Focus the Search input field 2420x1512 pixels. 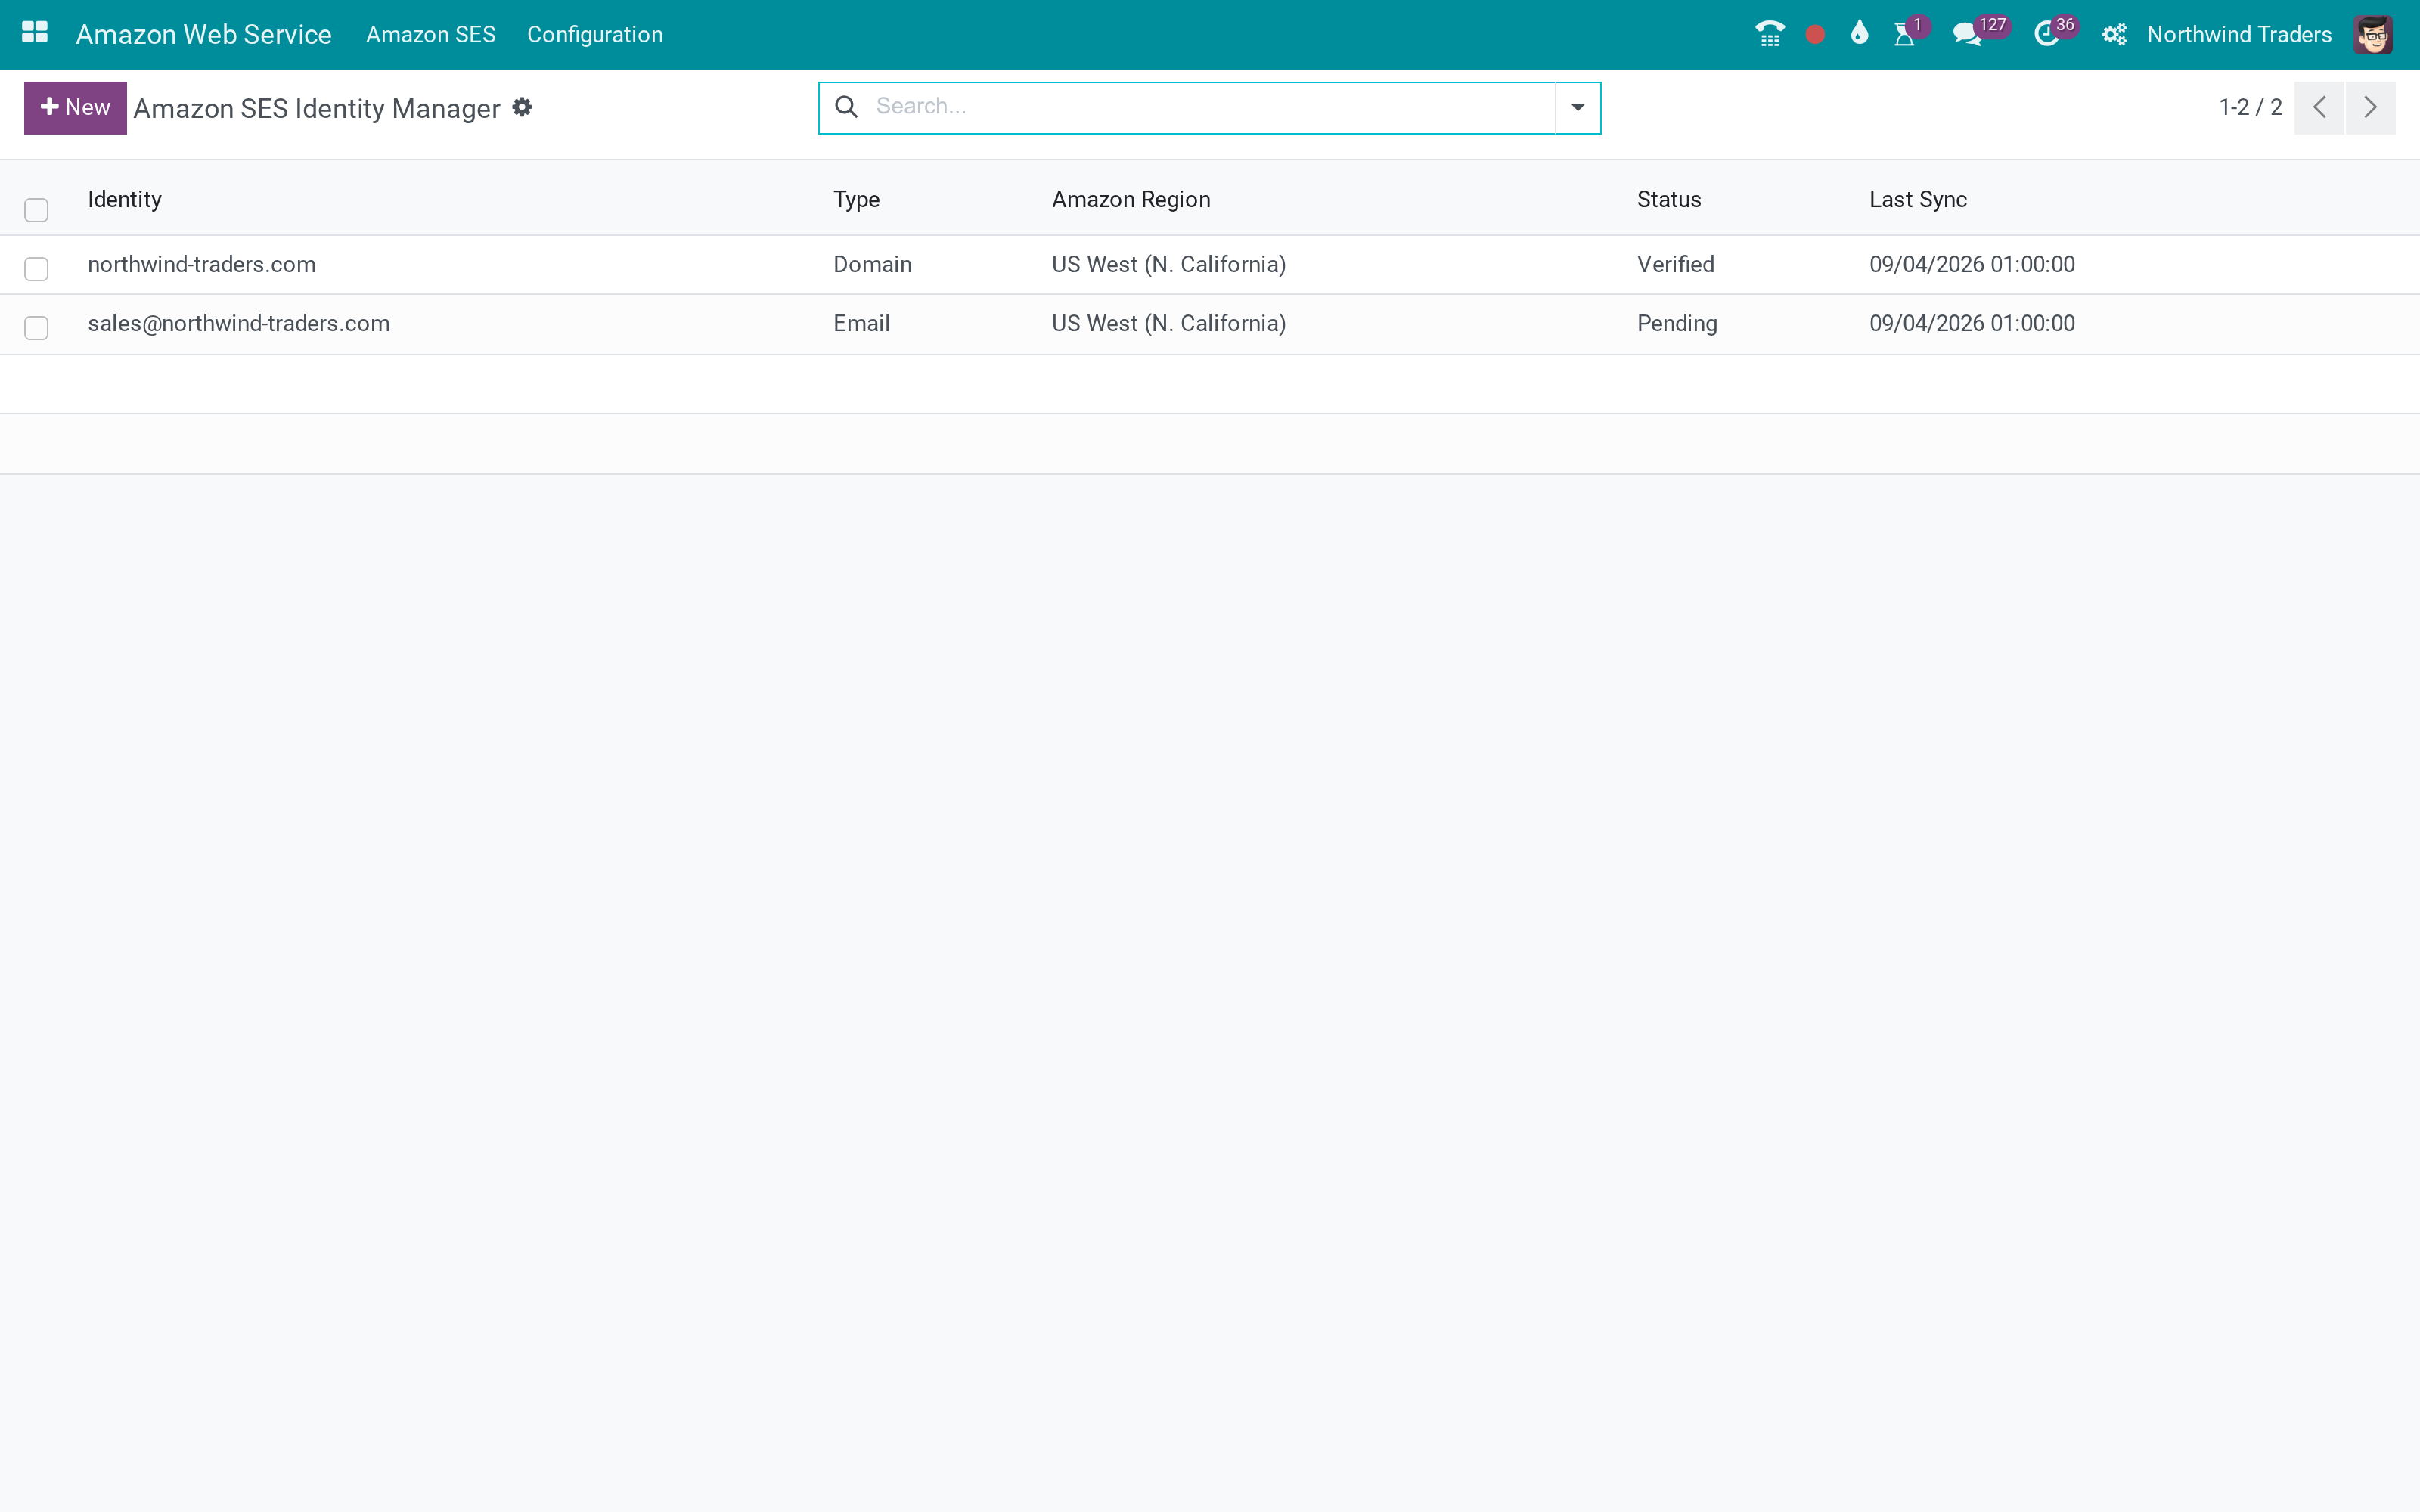tap(1210, 107)
